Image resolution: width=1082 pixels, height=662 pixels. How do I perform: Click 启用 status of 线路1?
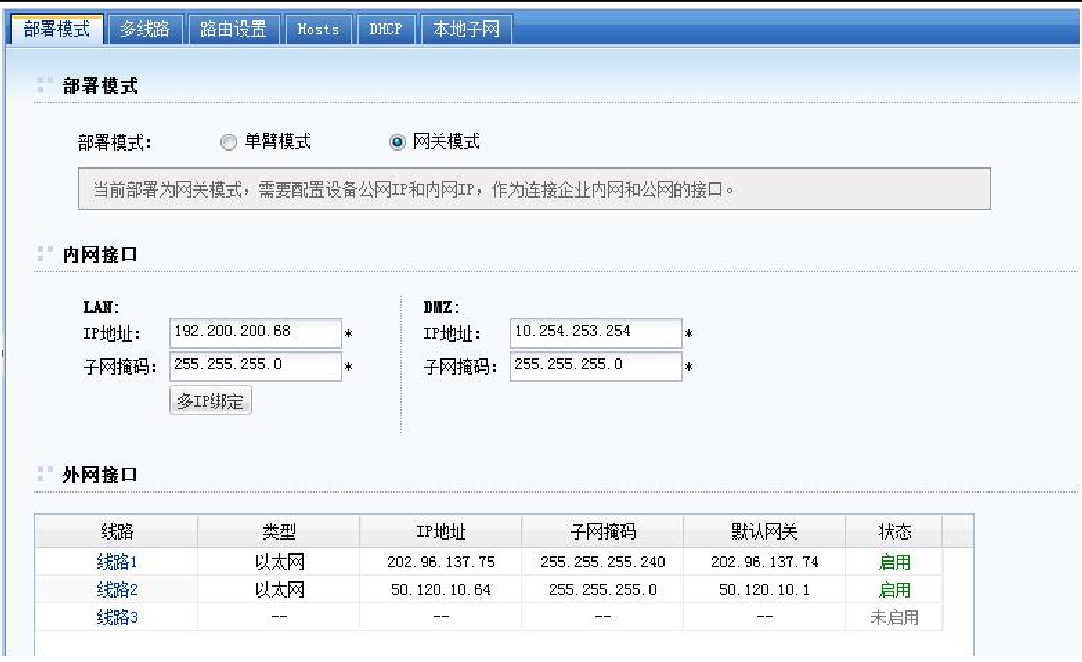click(894, 562)
